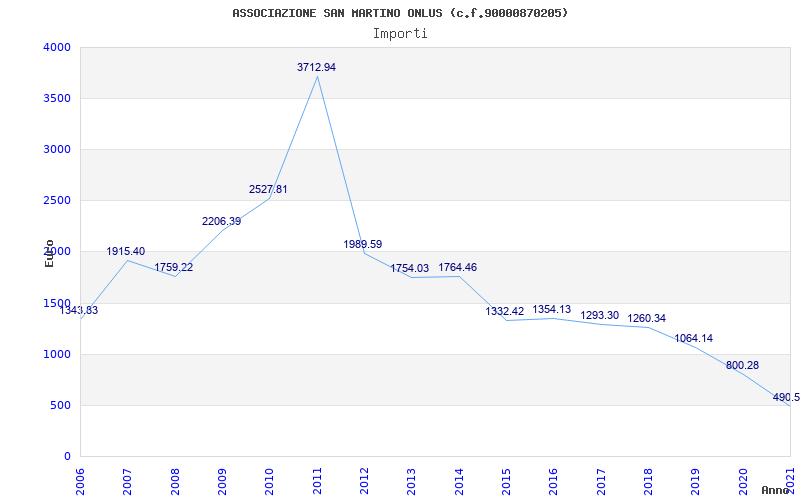
Task: Select the 1989.59 data label
Action: pyautogui.click(x=363, y=244)
